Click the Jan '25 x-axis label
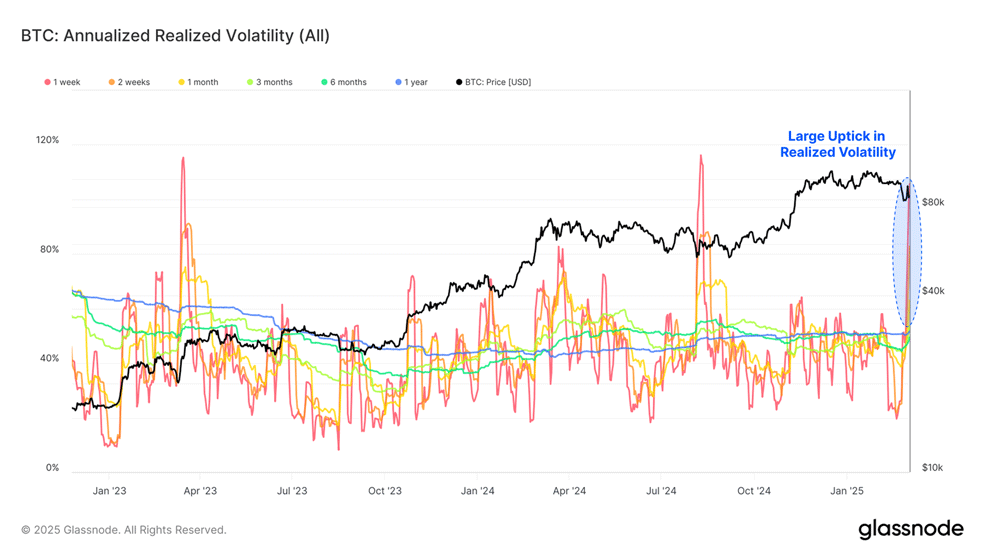984x554 pixels. 847,491
